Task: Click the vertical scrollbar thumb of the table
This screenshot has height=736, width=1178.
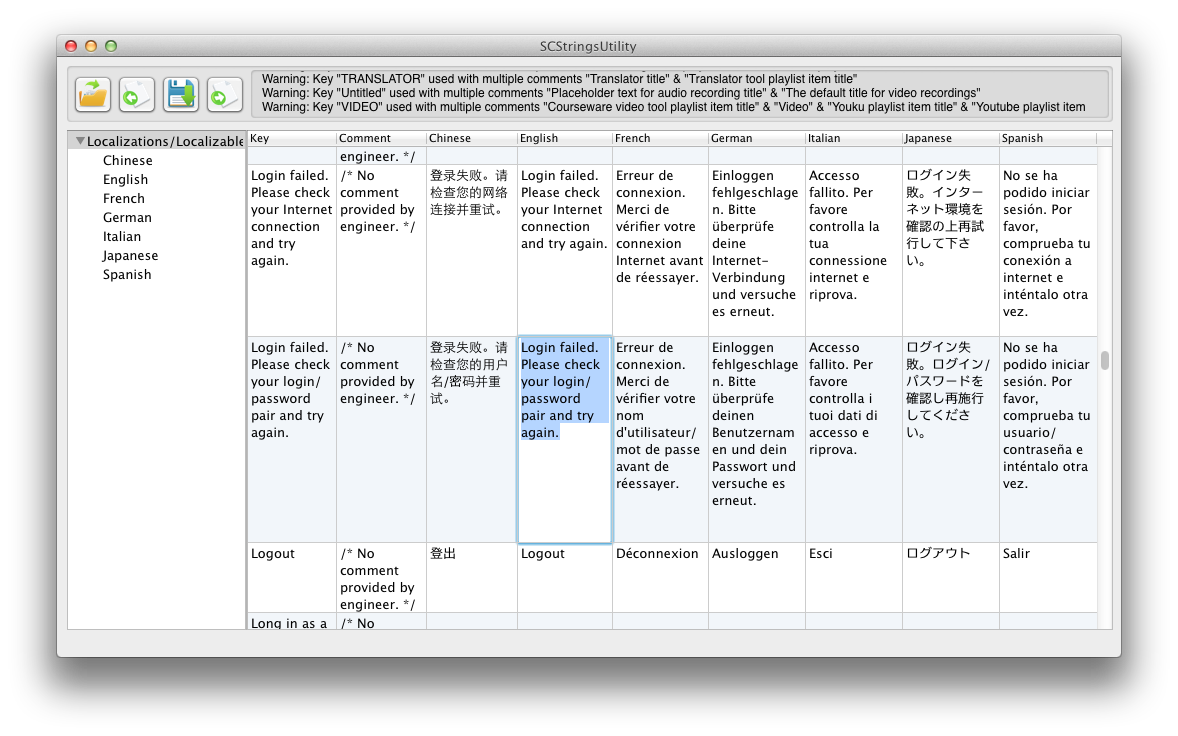Action: coord(1104,360)
